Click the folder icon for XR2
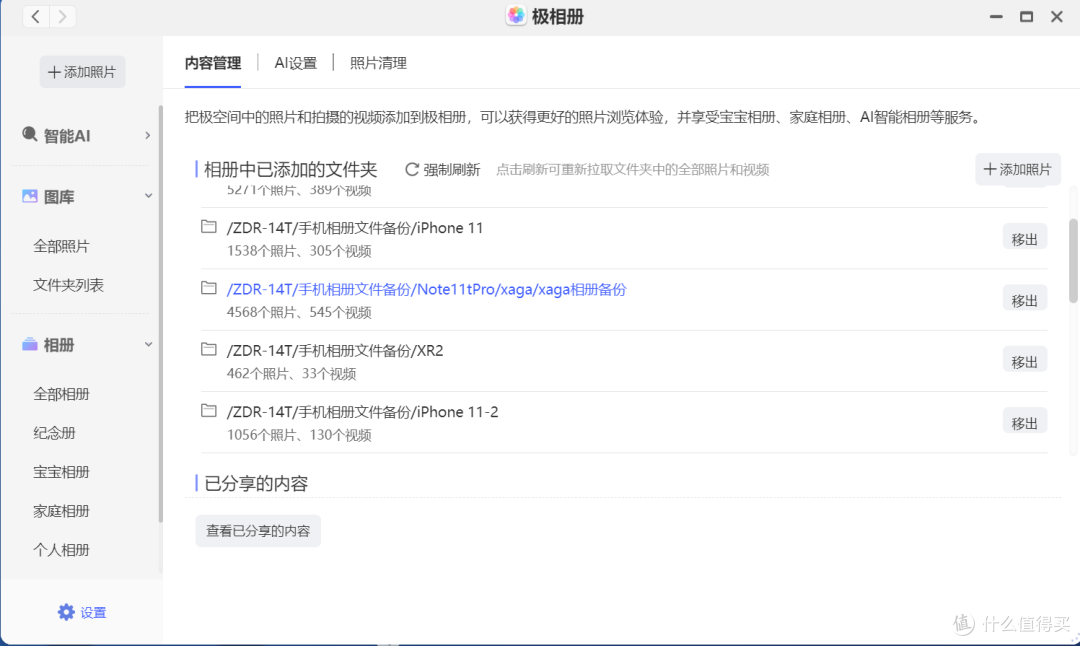Image resolution: width=1080 pixels, height=646 pixels. [x=209, y=349]
